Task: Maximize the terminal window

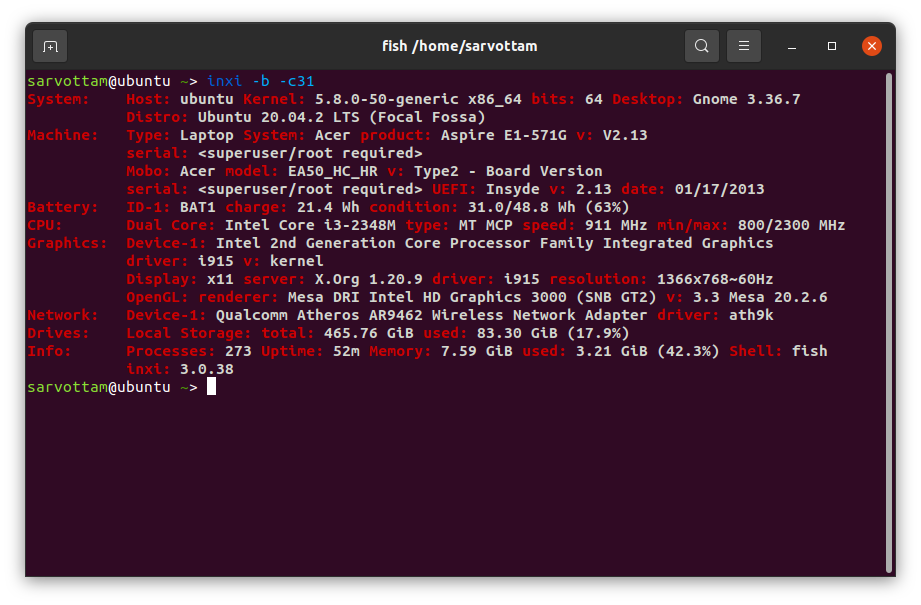Action: coord(831,45)
